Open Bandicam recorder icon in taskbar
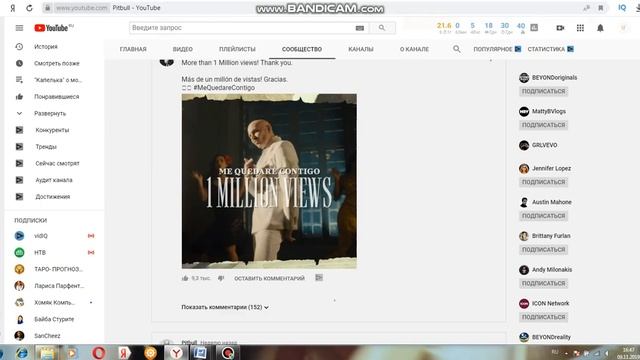Viewport: 640px width, 360px height. (x=228, y=353)
